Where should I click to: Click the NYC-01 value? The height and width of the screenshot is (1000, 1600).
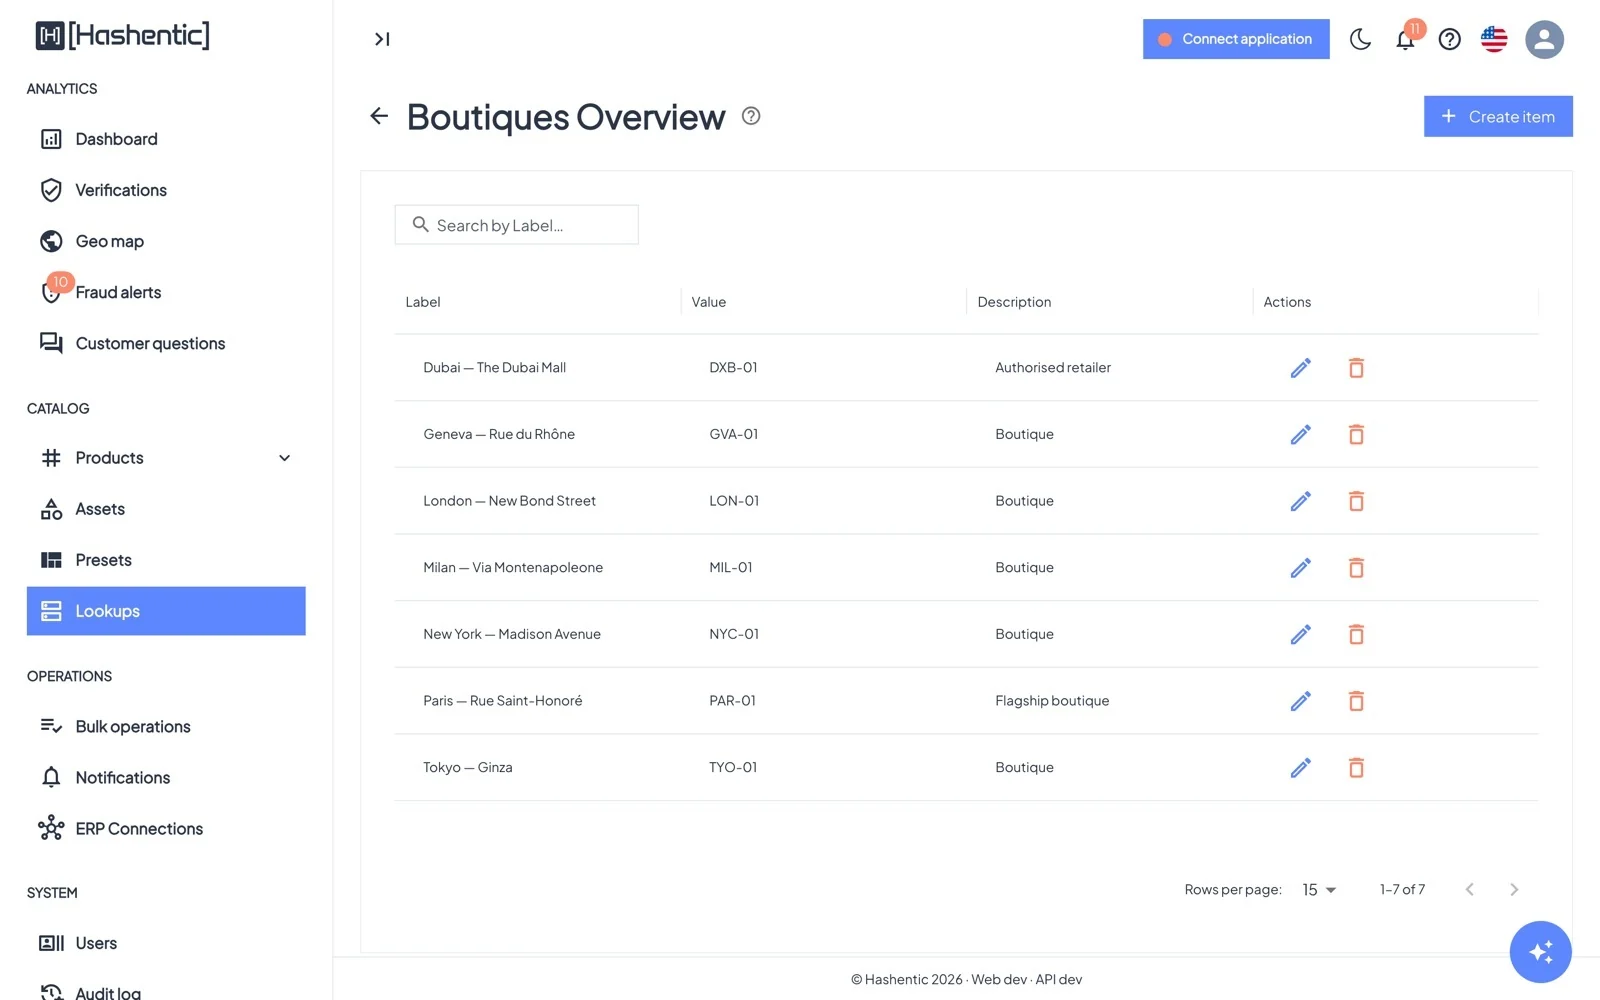pyautogui.click(x=734, y=634)
